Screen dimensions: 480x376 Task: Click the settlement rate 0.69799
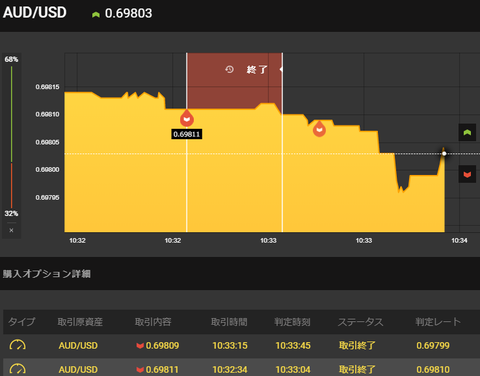point(433,346)
